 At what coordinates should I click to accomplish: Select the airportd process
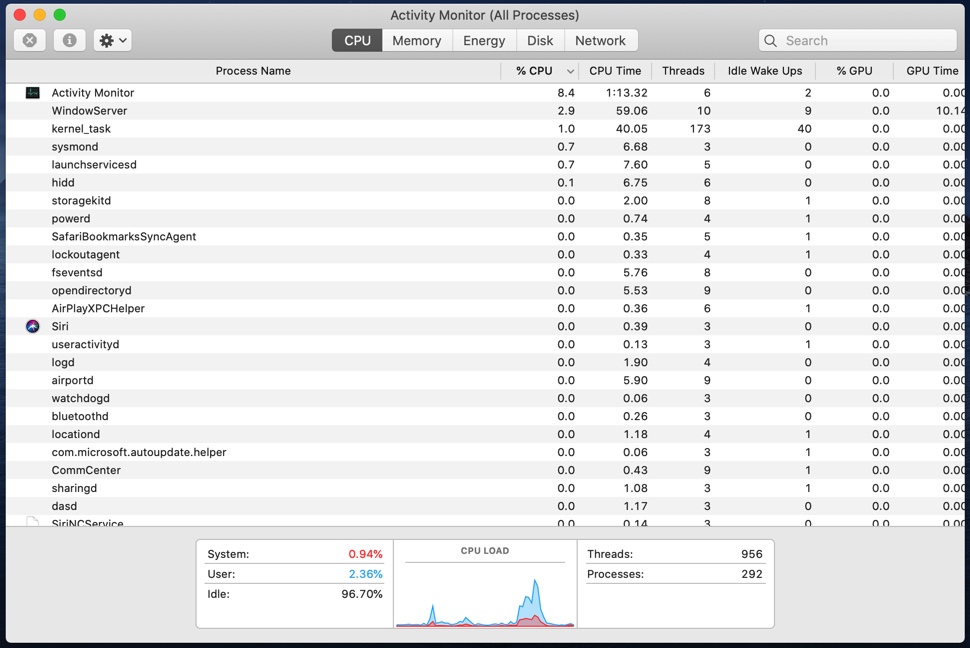[485, 380]
